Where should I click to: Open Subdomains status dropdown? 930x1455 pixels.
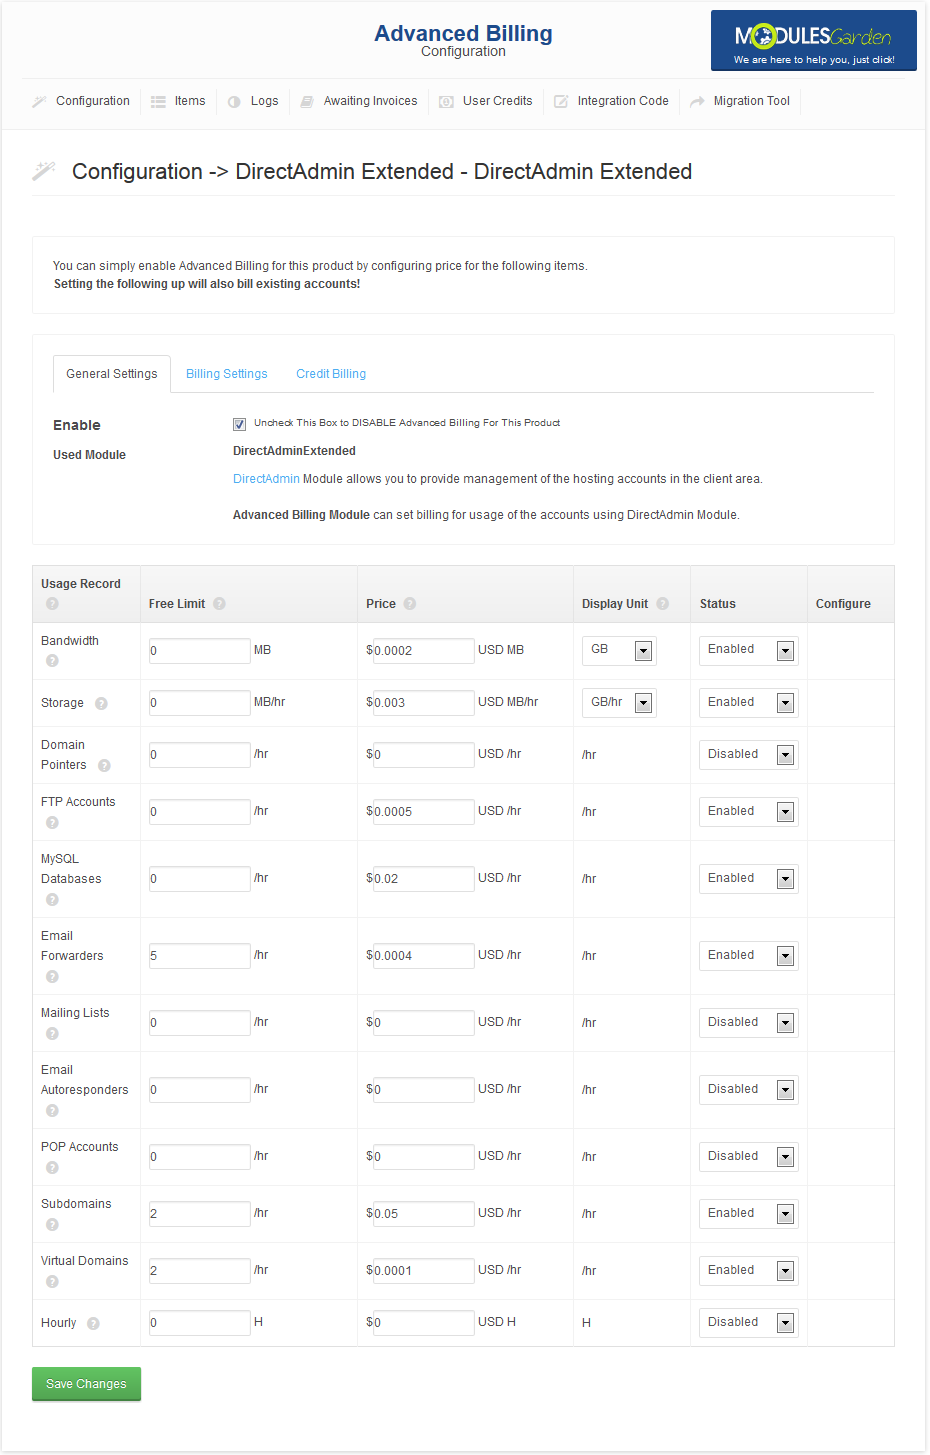[x=748, y=1214]
